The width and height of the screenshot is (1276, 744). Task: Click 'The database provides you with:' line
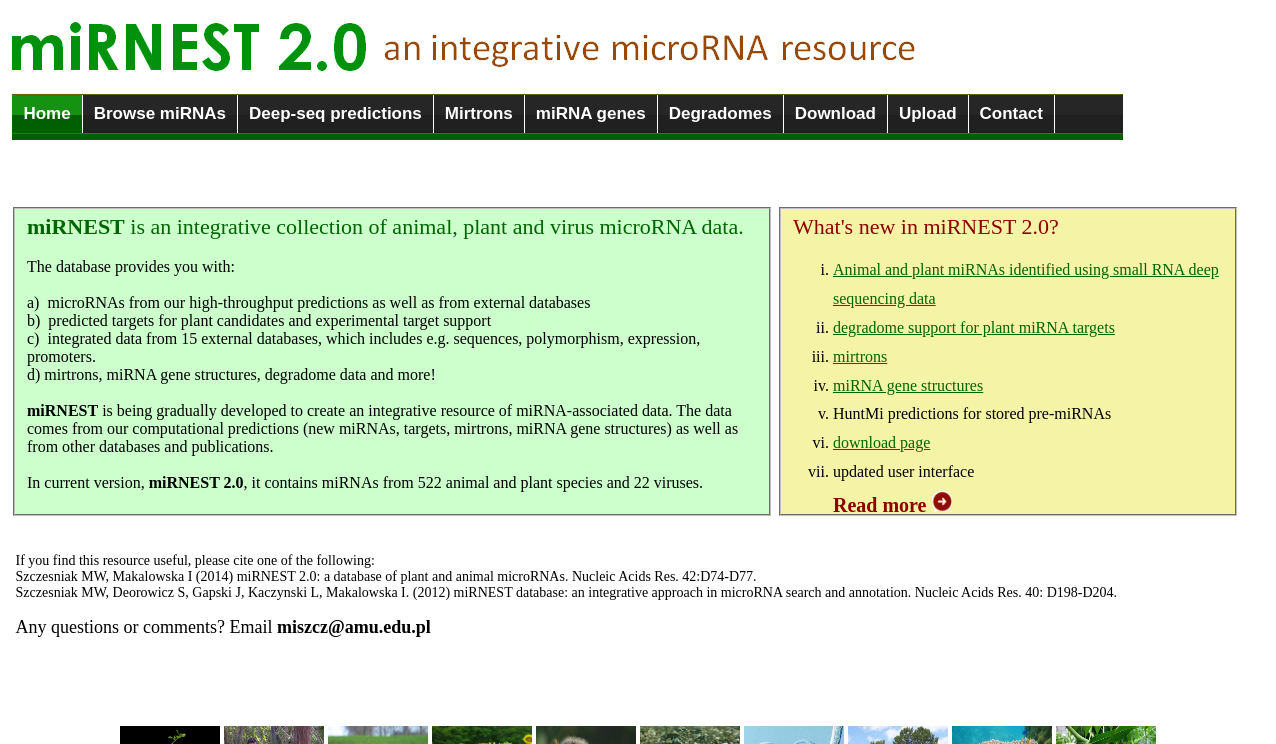[131, 267]
